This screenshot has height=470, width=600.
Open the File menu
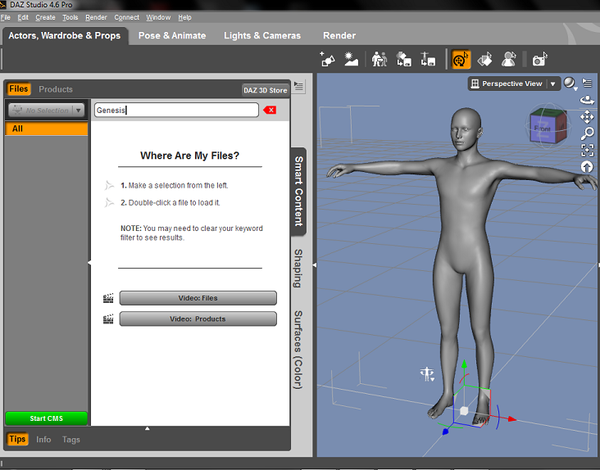tap(5, 18)
